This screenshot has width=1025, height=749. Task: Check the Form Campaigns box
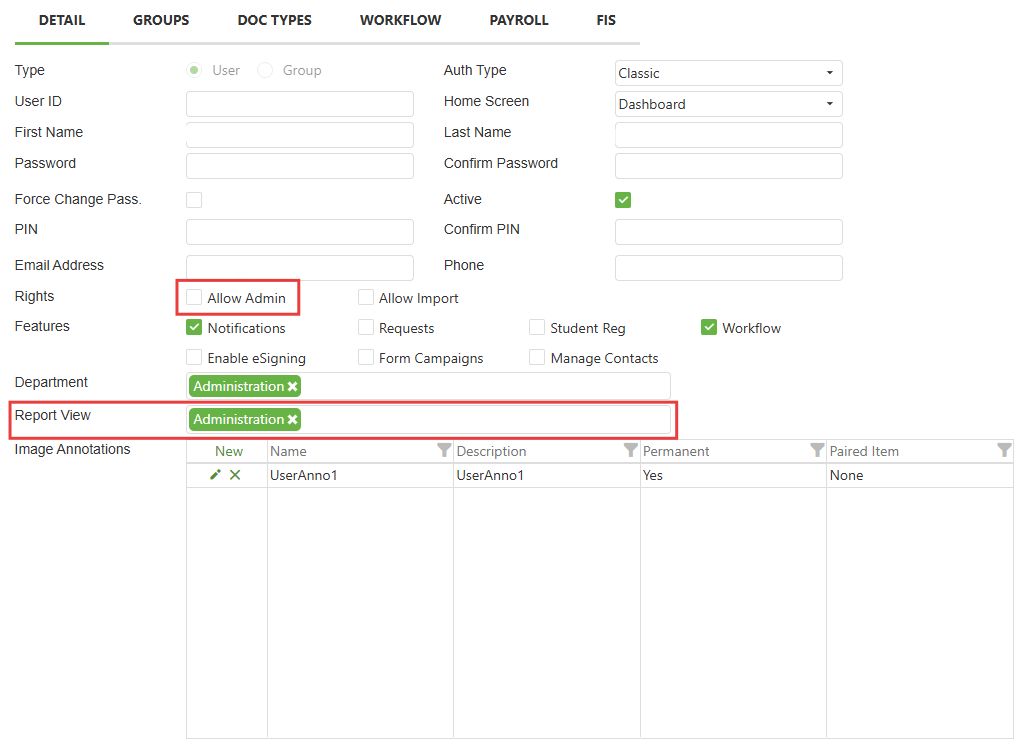[366, 357]
